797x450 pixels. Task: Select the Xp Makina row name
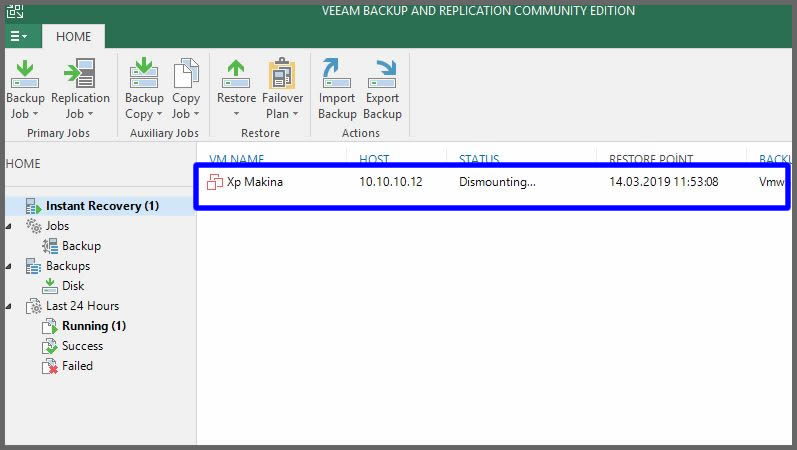coord(255,182)
